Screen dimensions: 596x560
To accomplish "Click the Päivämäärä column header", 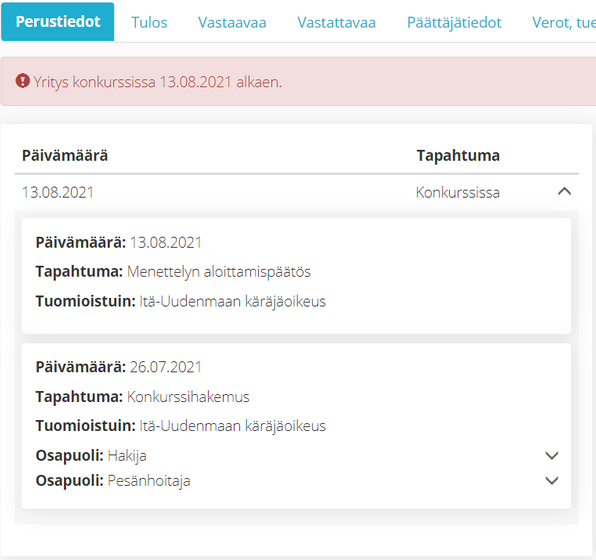I will click(x=65, y=155).
